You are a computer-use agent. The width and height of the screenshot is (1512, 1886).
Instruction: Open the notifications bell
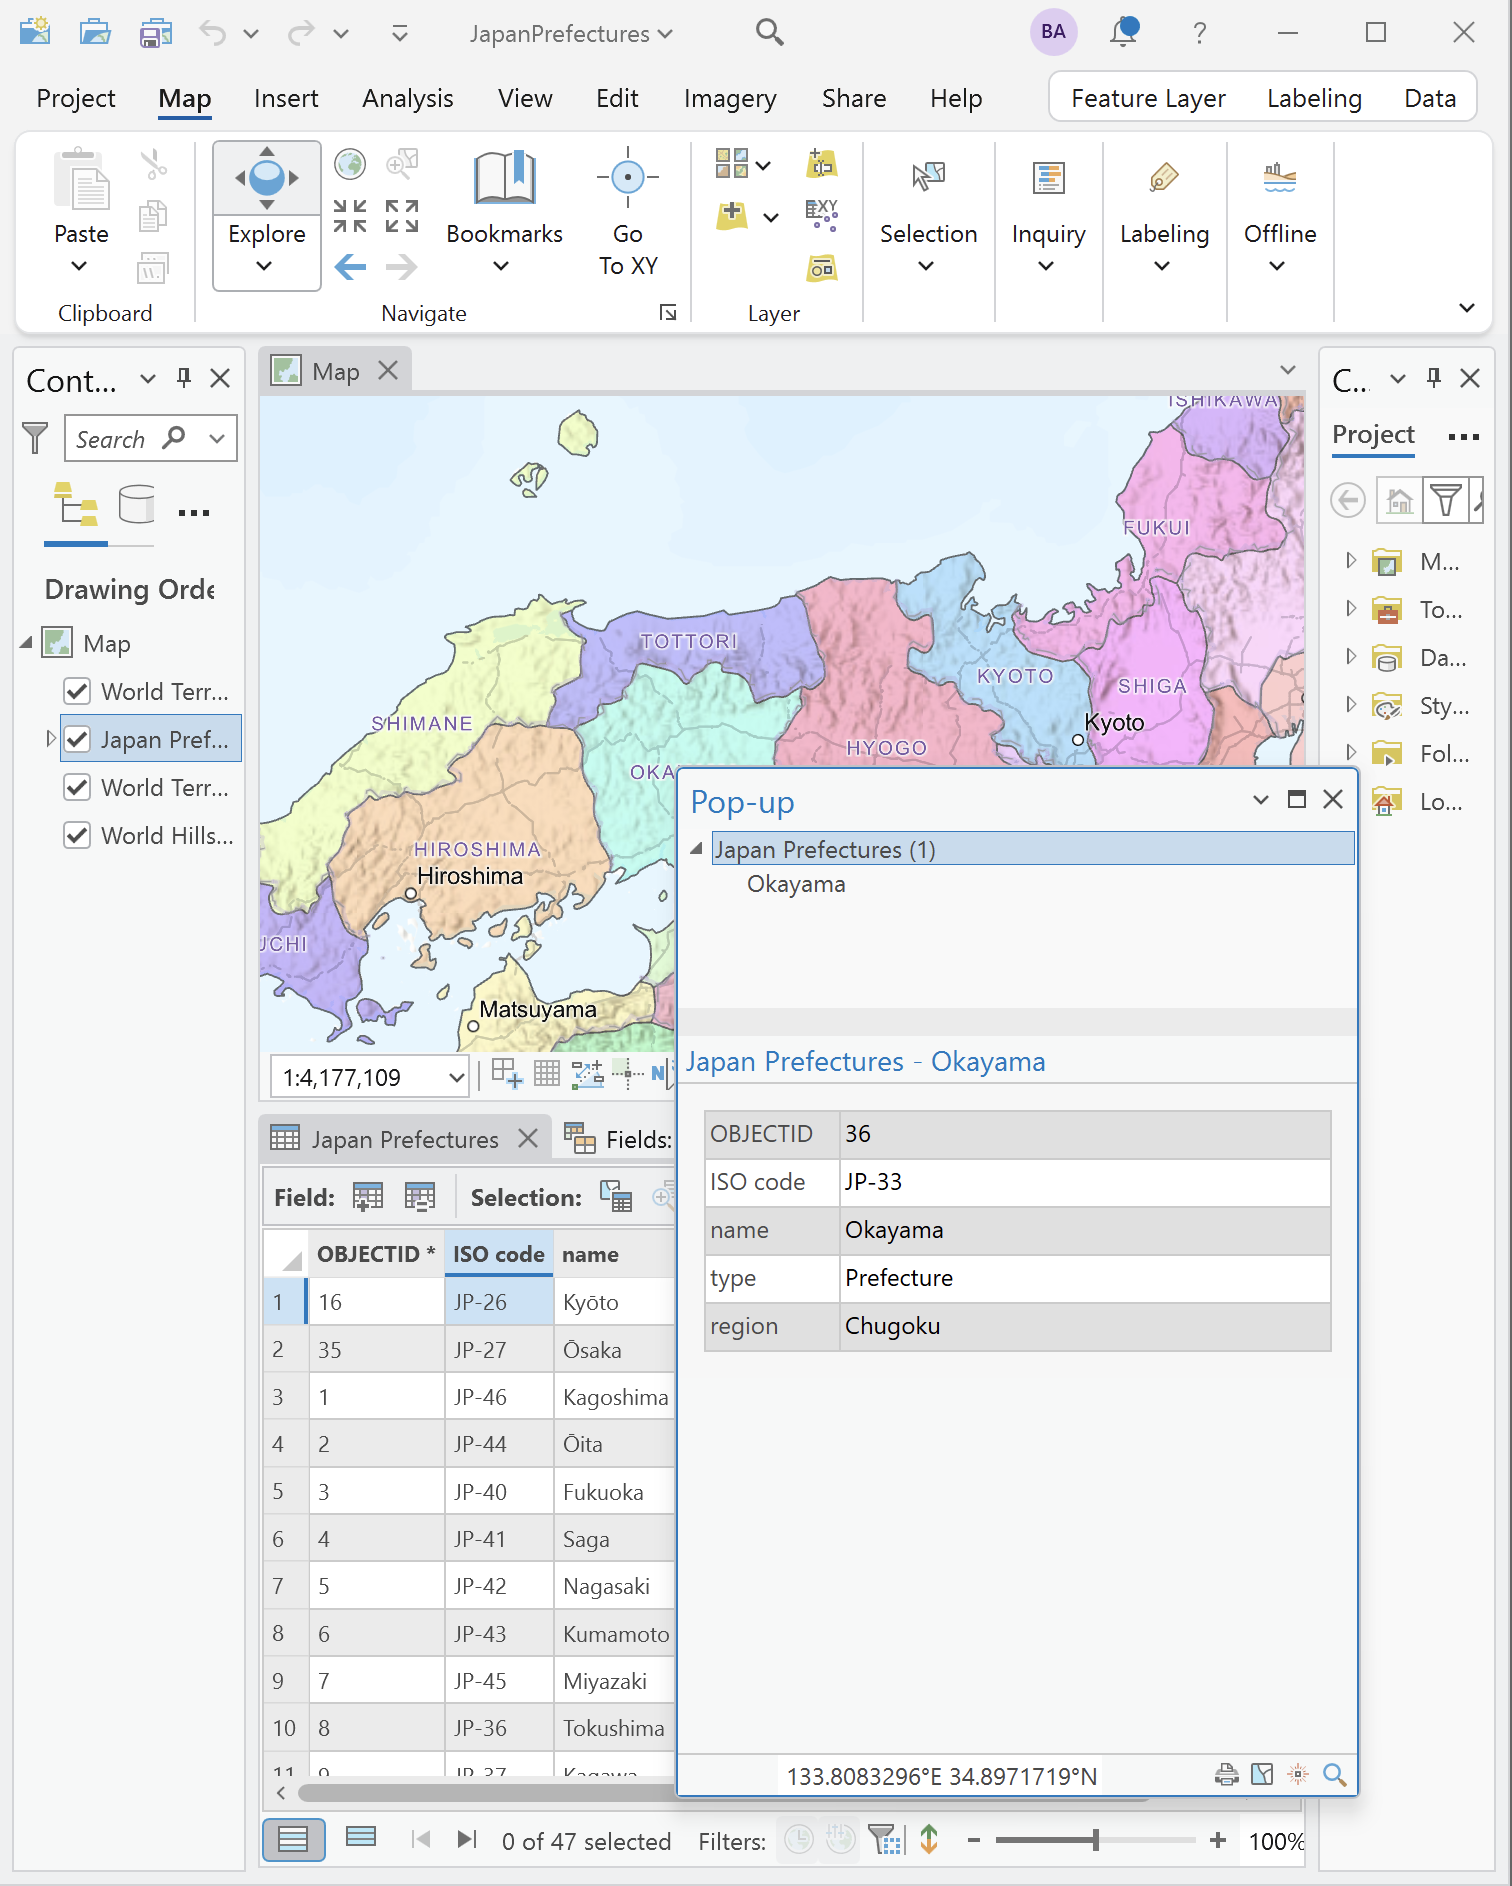(1124, 32)
